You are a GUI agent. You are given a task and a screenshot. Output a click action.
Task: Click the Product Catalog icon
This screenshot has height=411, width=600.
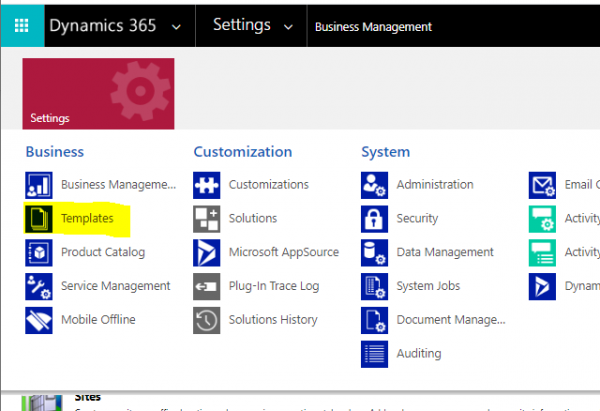(39, 253)
